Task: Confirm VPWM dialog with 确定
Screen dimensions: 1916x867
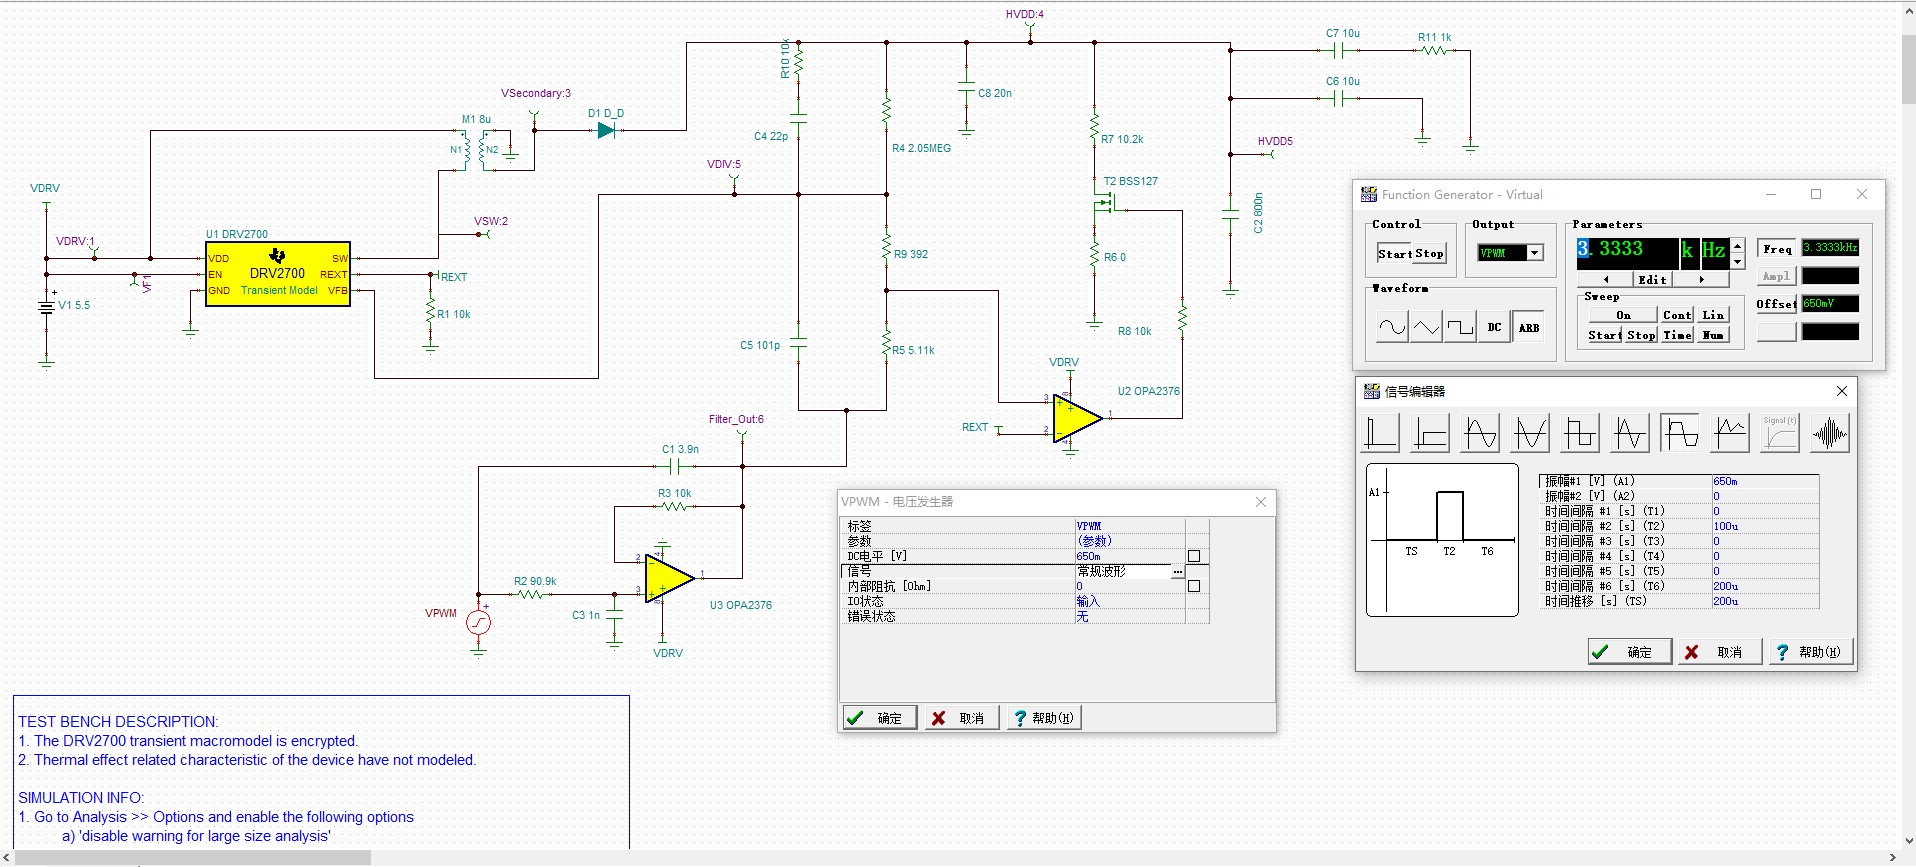Action: [x=880, y=718]
